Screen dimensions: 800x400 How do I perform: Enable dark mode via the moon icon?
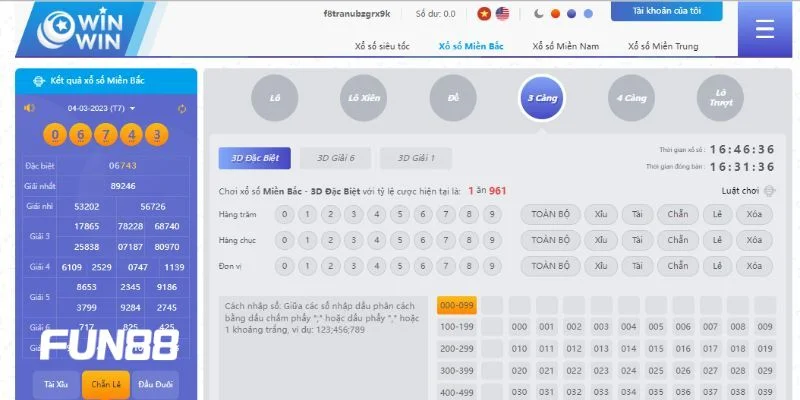coord(539,14)
